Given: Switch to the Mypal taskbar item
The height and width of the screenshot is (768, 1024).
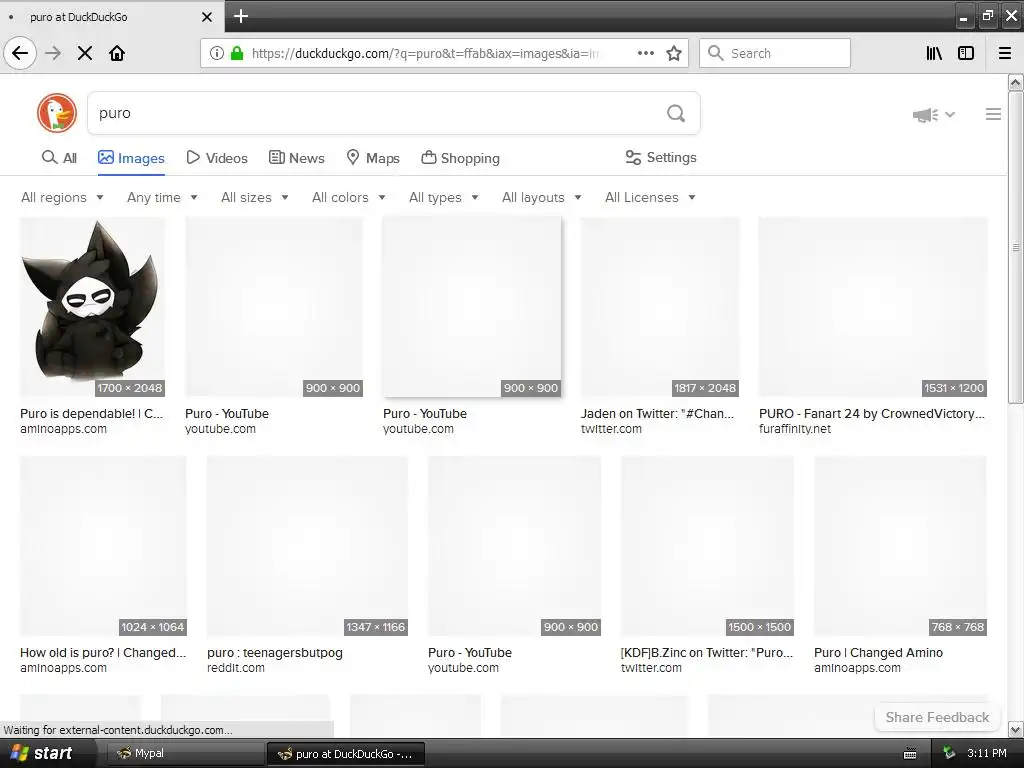Looking at the screenshot, I should click(183, 753).
